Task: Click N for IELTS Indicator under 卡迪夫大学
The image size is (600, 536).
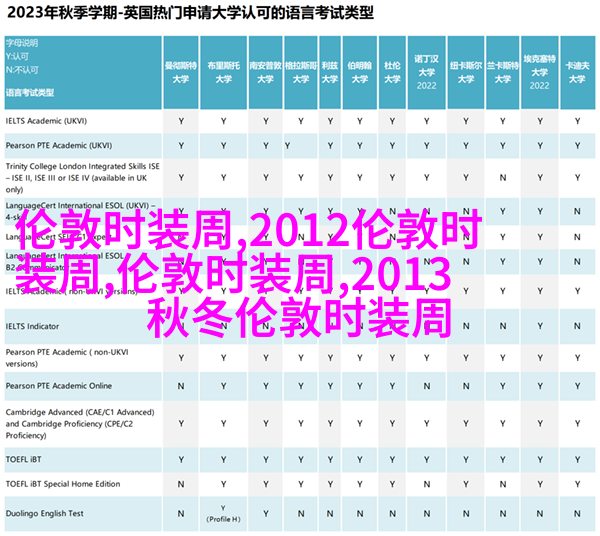Action: (x=577, y=326)
